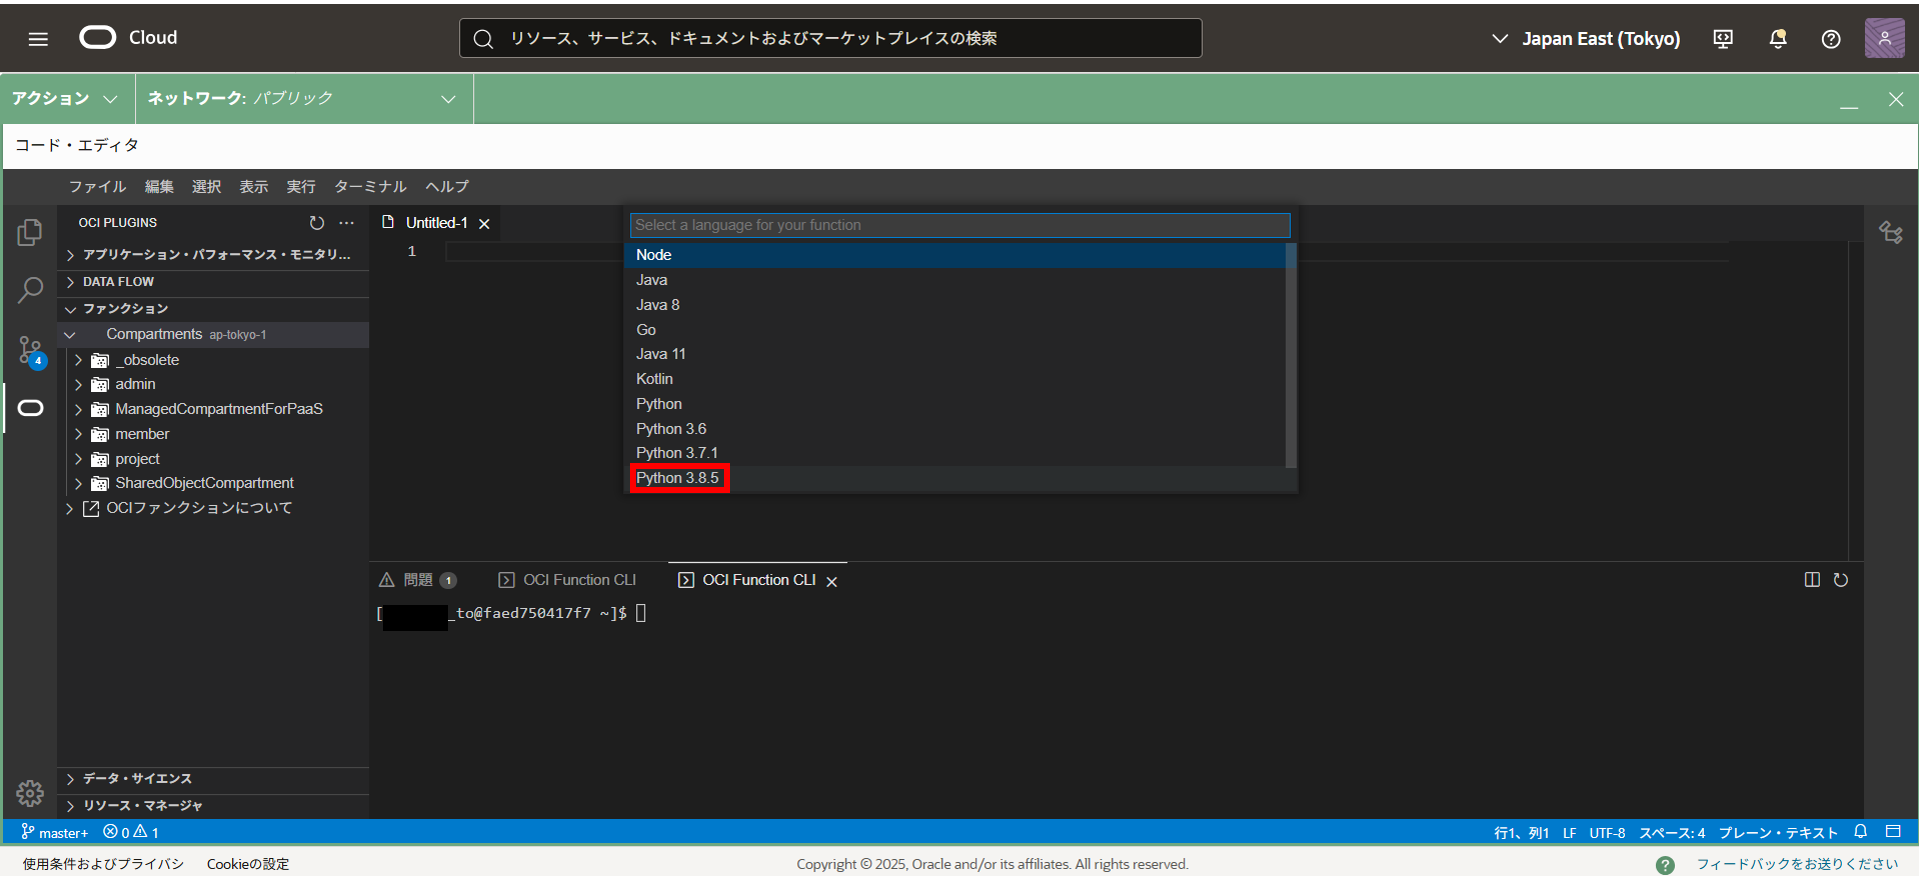Image resolution: width=1919 pixels, height=876 pixels.
Task: Open the 編集 menu
Action: pyautogui.click(x=159, y=187)
